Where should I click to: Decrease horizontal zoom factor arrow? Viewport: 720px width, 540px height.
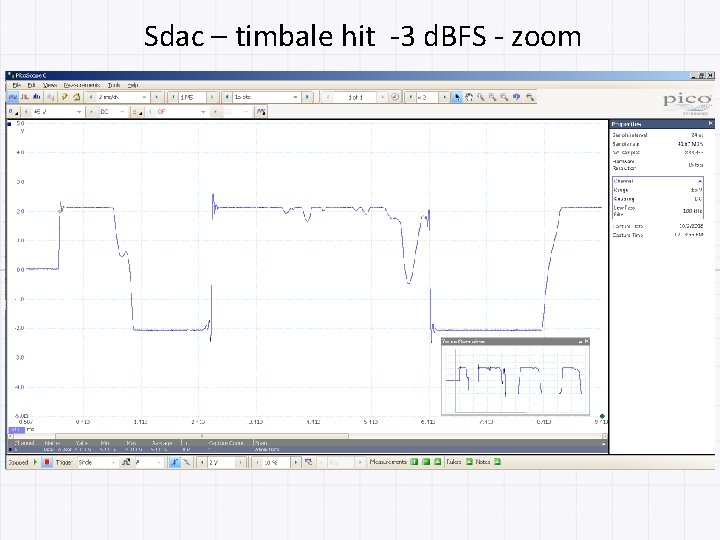coord(411,97)
